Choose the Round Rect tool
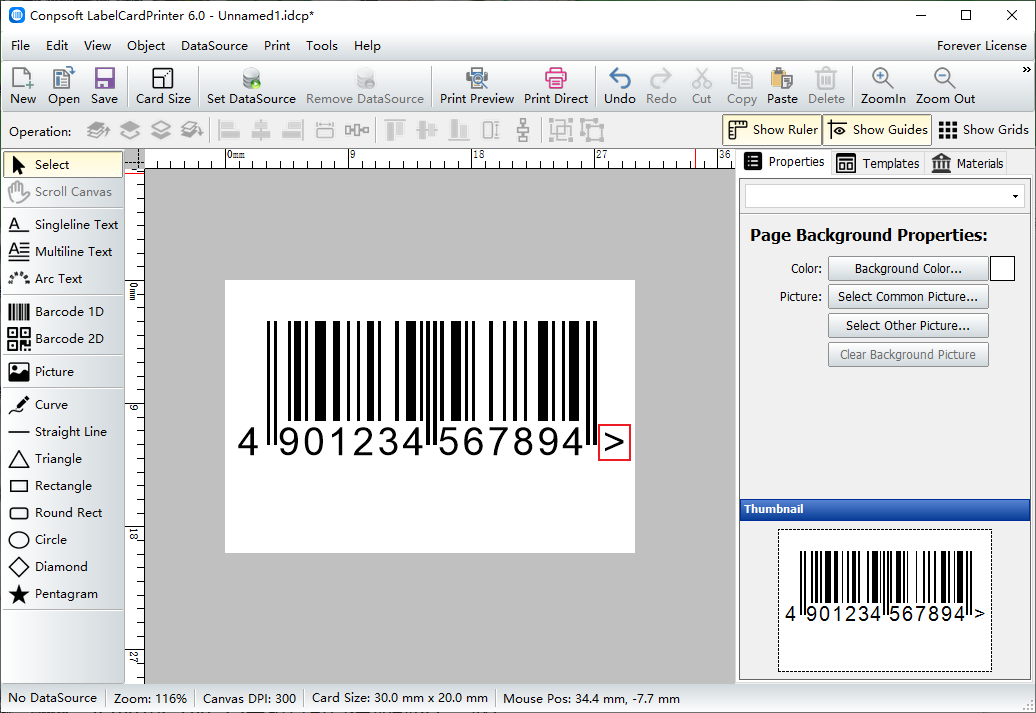This screenshot has height=713, width=1036. pyautogui.click(x=63, y=513)
